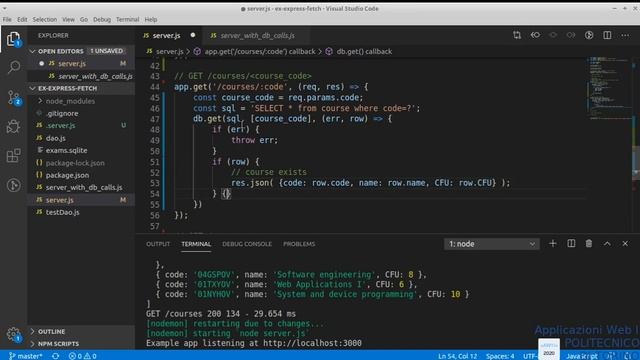Switch to the server_with_db_calls.js editor tab
Image resolution: width=640 pixels, height=360 pixels.
[257, 36]
